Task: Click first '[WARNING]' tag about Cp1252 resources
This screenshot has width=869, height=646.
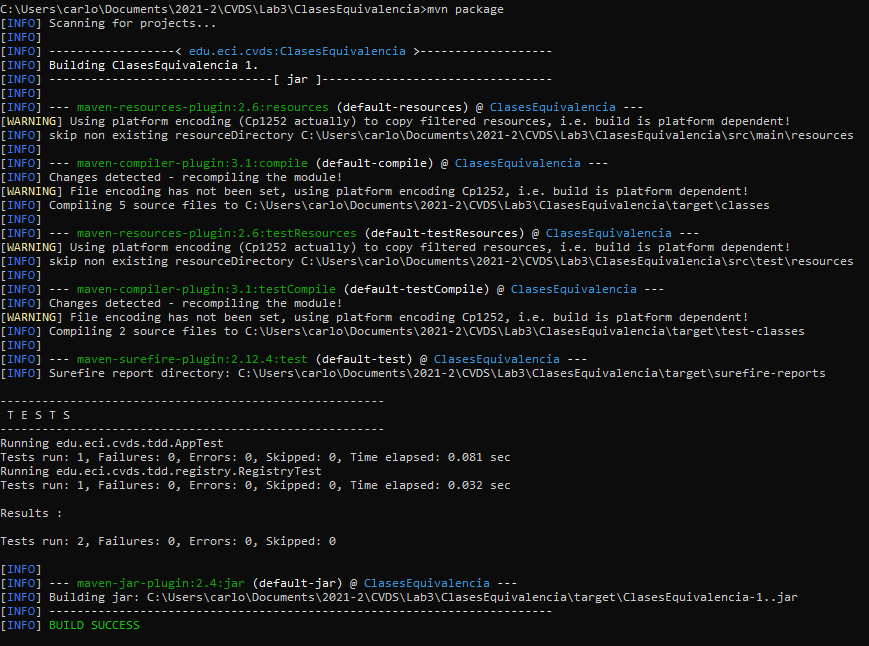Action: click(31, 121)
